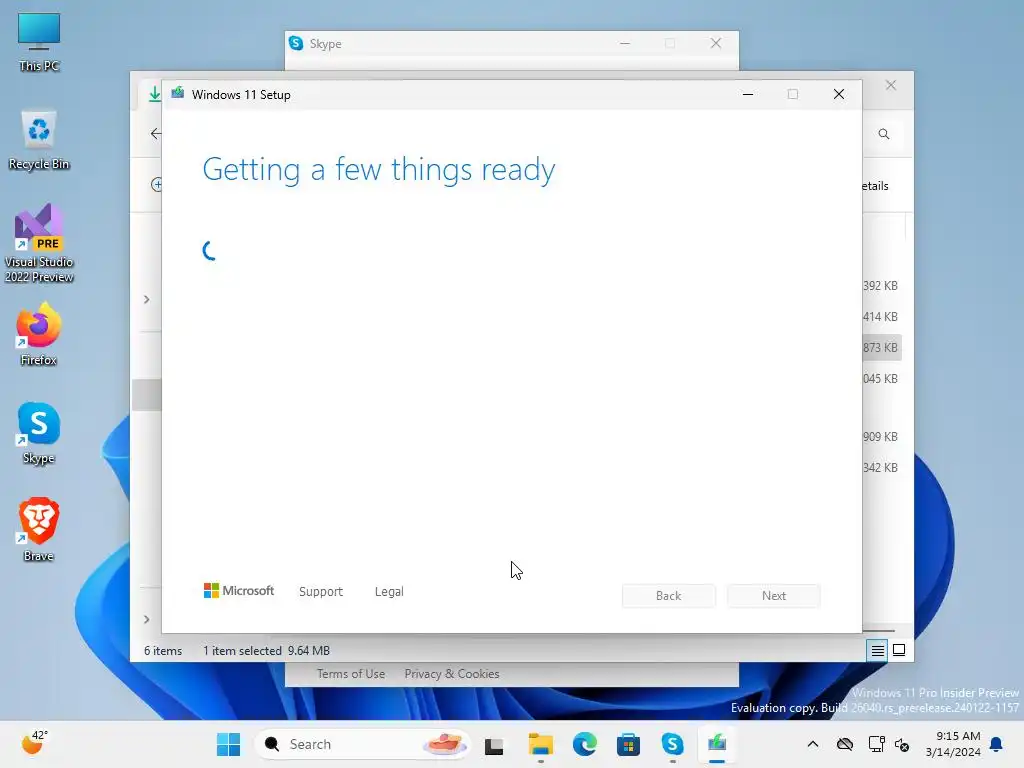
Task: Open the weather widget showing 42°
Action: click(x=34, y=743)
